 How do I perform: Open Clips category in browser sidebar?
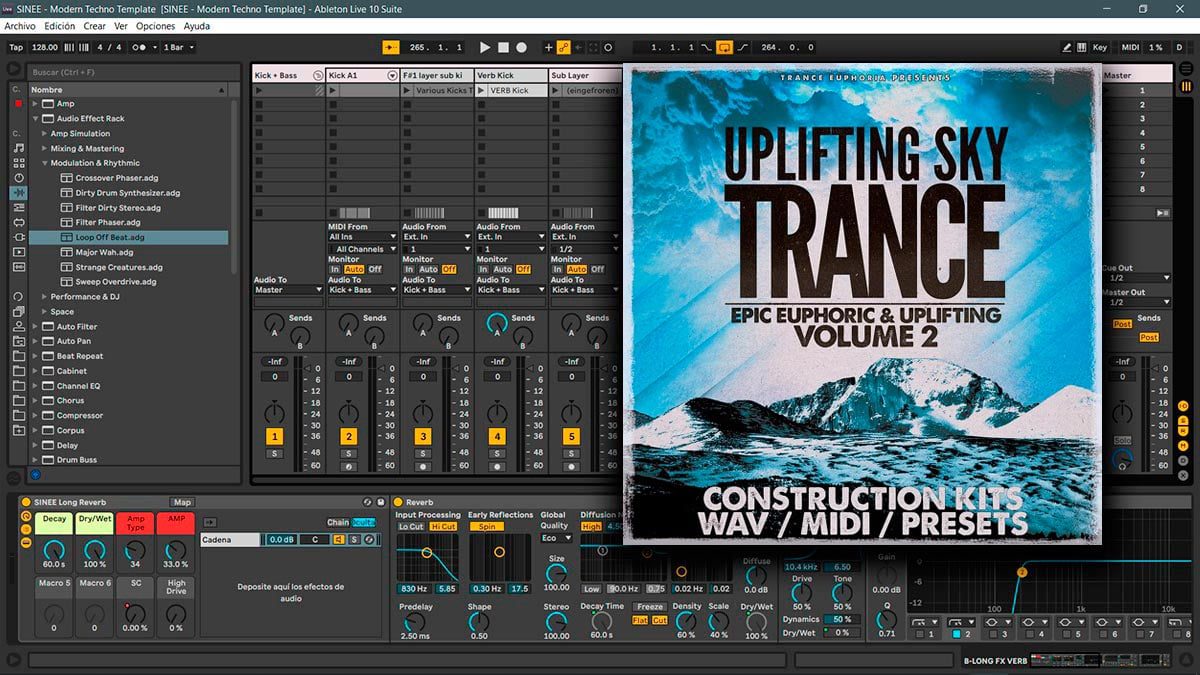(17, 252)
